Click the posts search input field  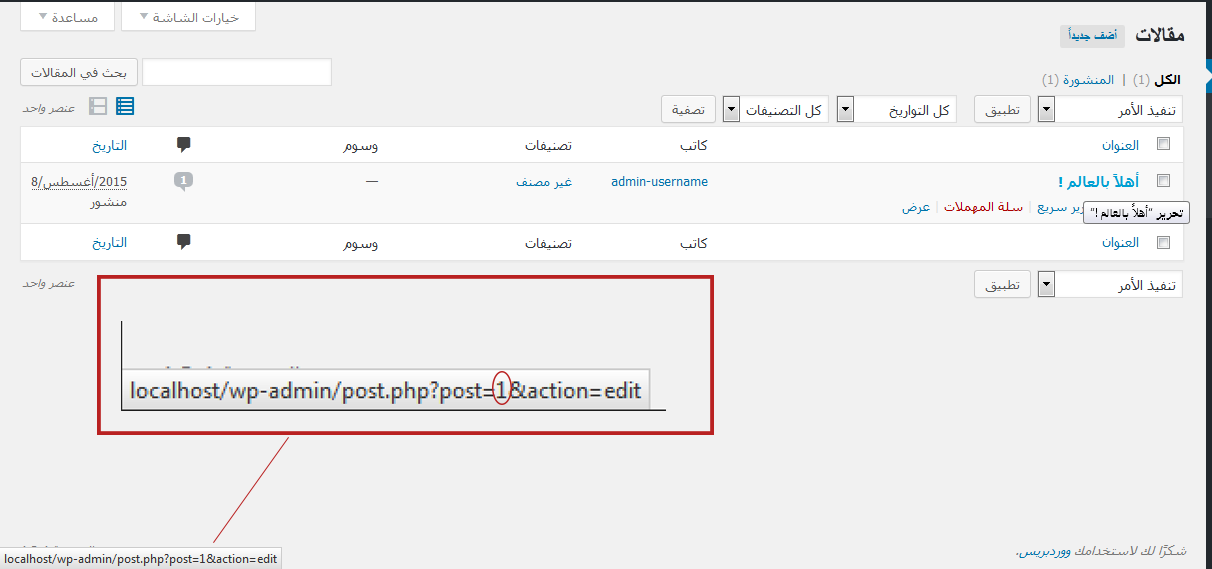click(x=237, y=73)
